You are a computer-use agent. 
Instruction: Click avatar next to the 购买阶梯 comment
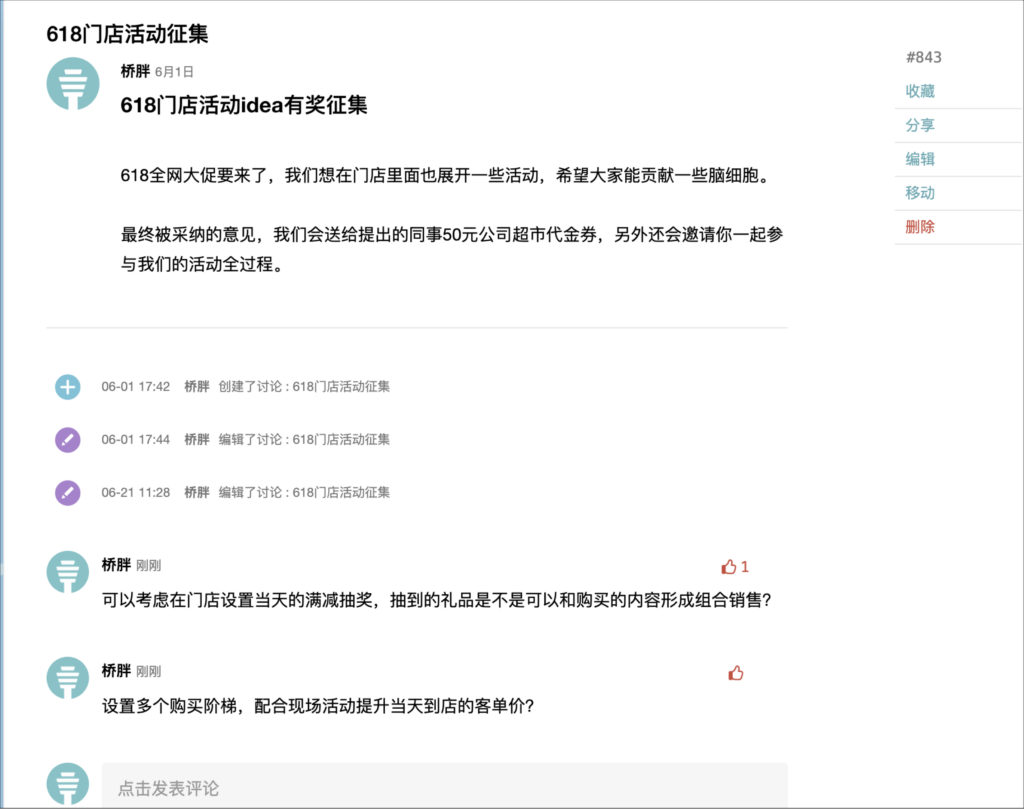point(73,678)
